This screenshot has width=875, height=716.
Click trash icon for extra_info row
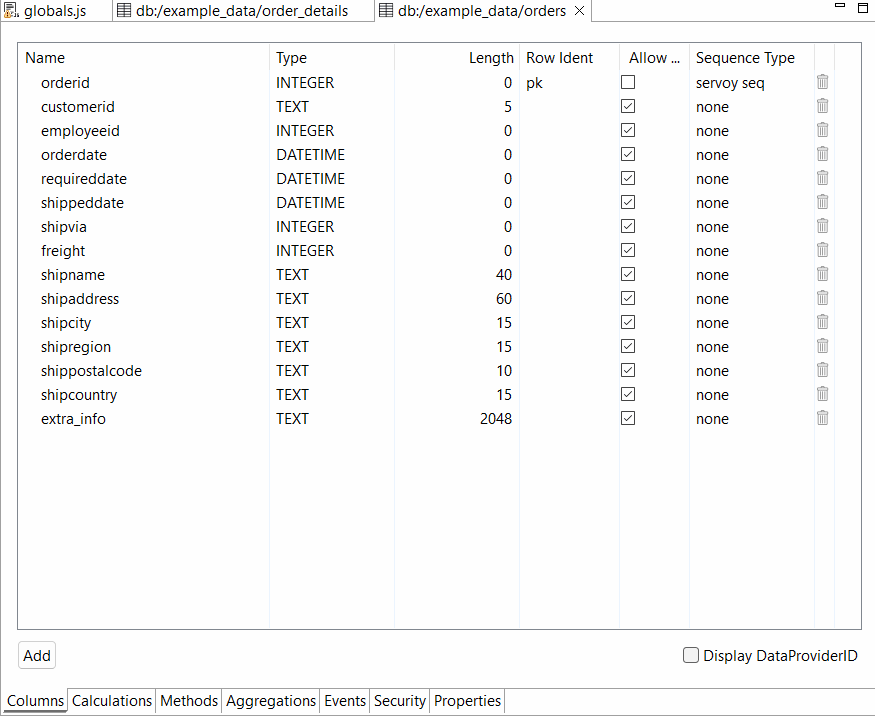tap(822, 418)
